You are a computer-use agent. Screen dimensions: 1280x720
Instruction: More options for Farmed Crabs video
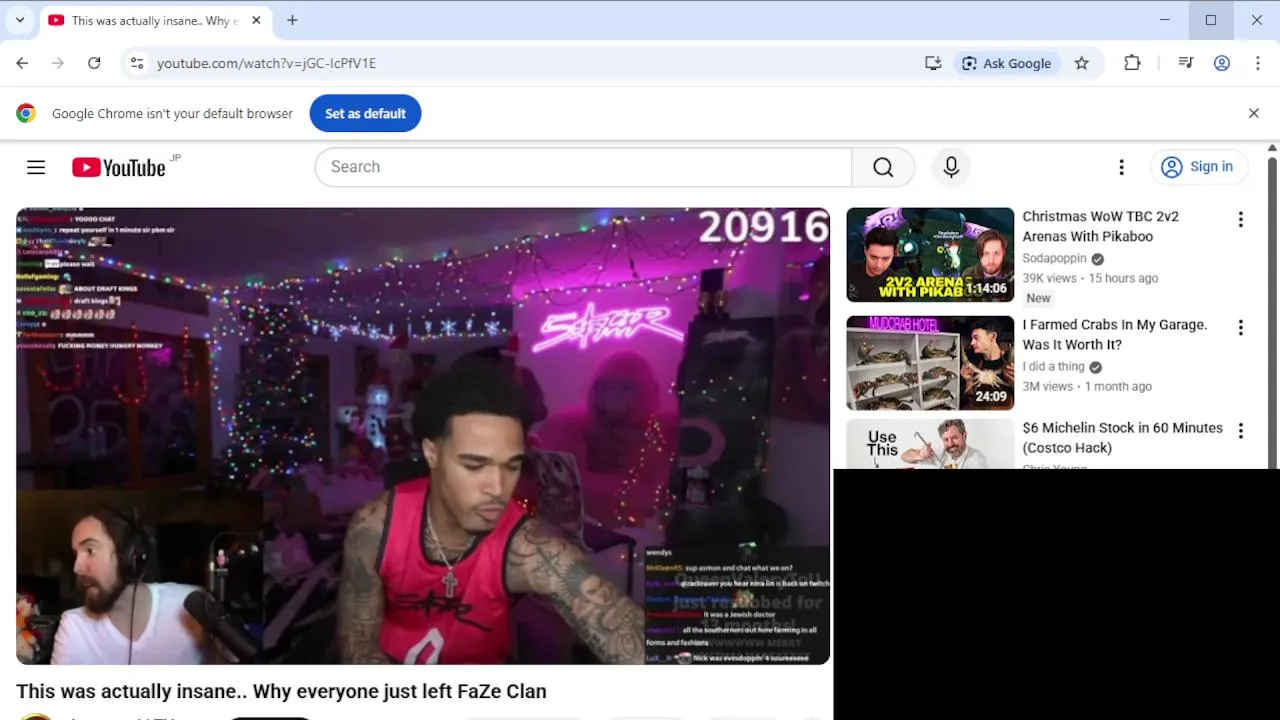[1240, 328]
